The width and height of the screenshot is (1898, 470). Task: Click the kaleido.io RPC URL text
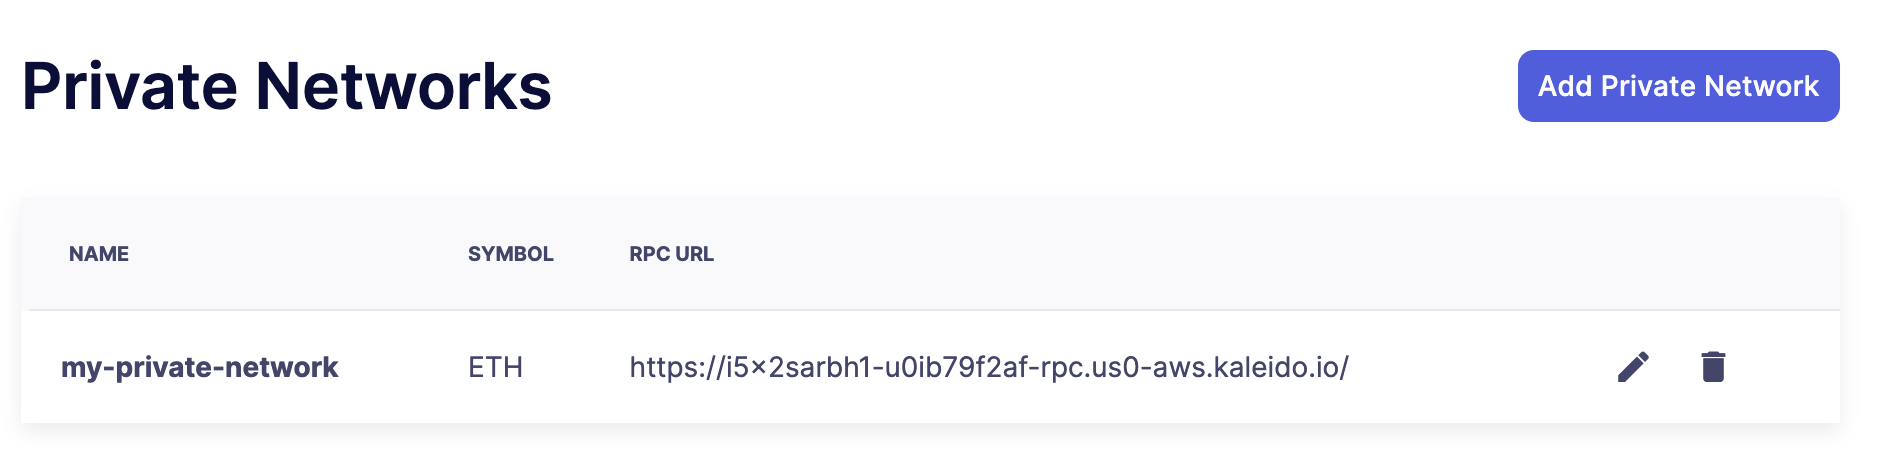[x=988, y=367]
